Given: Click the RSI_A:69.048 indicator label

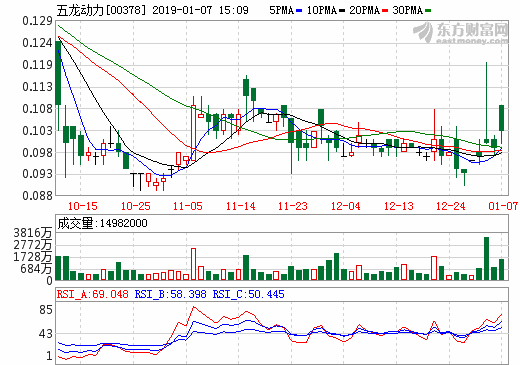Looking at the screenshot, I should [92, 294].
